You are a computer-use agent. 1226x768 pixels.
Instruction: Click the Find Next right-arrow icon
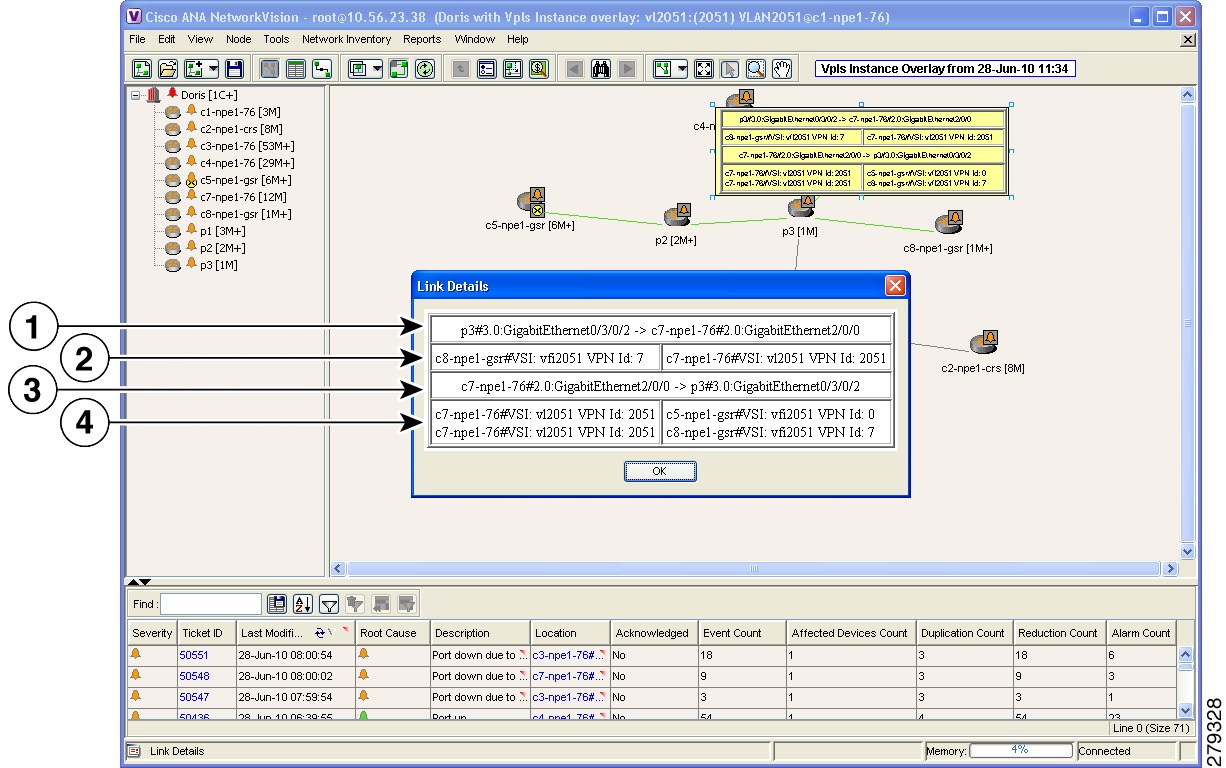(627, 69)
